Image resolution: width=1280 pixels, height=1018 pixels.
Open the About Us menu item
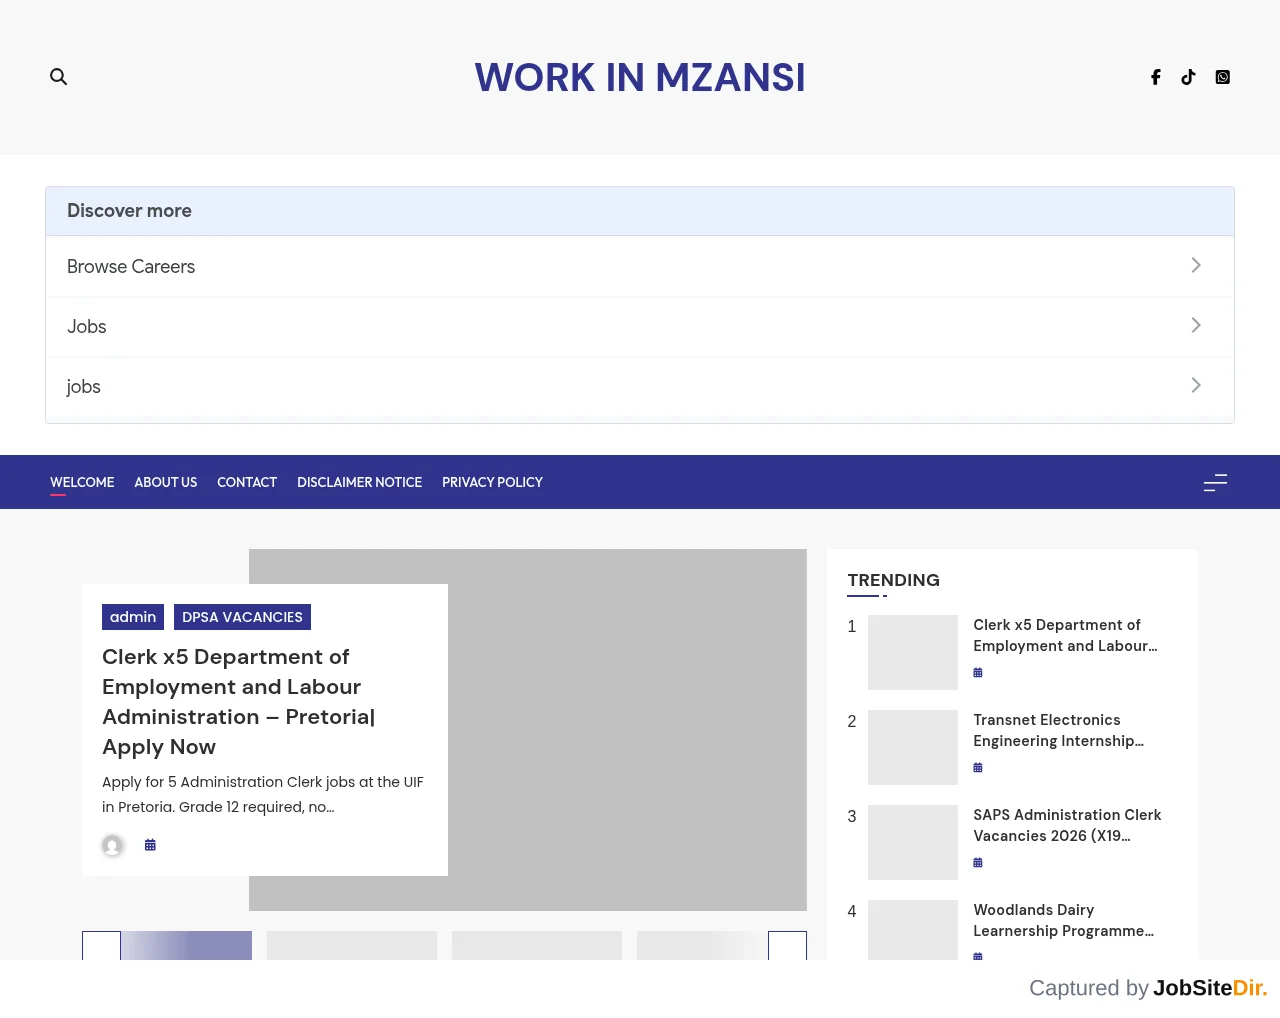tap(166, 482)
